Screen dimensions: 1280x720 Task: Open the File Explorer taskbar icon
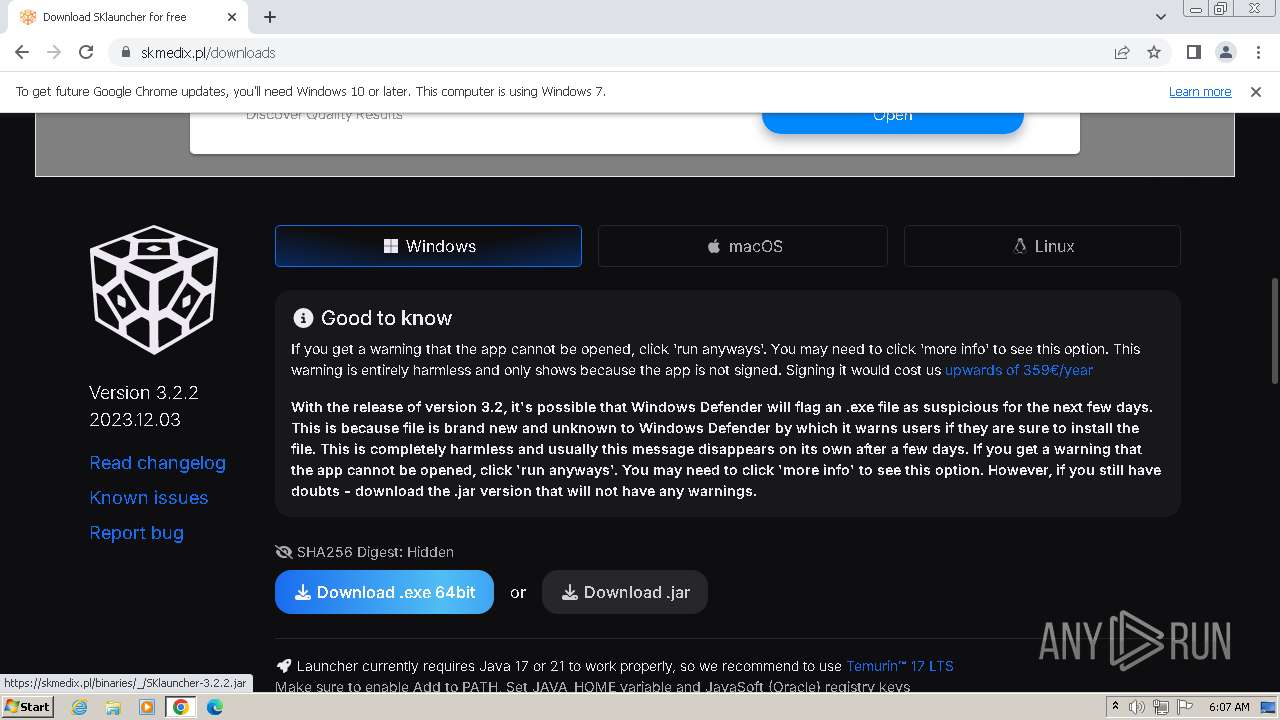(x=113, y=707)
